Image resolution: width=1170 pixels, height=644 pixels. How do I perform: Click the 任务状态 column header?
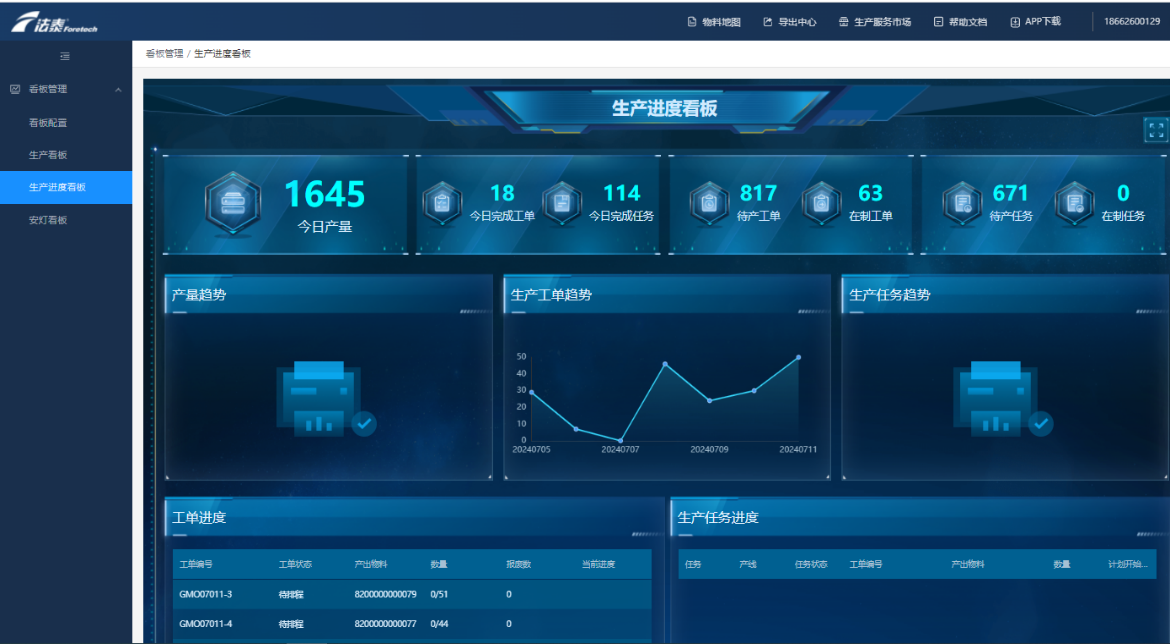(x=811, y=564)
